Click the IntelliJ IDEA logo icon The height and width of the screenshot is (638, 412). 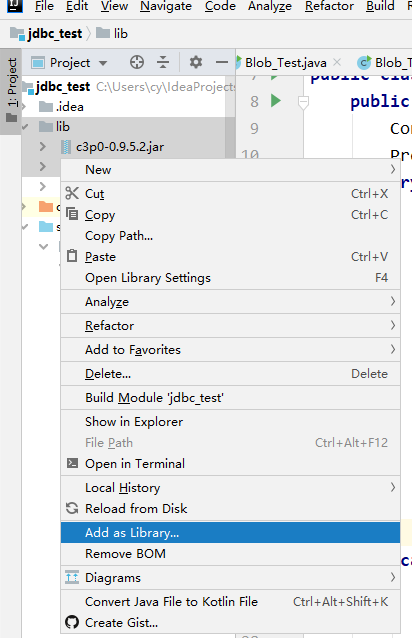[x=15, y=5]
